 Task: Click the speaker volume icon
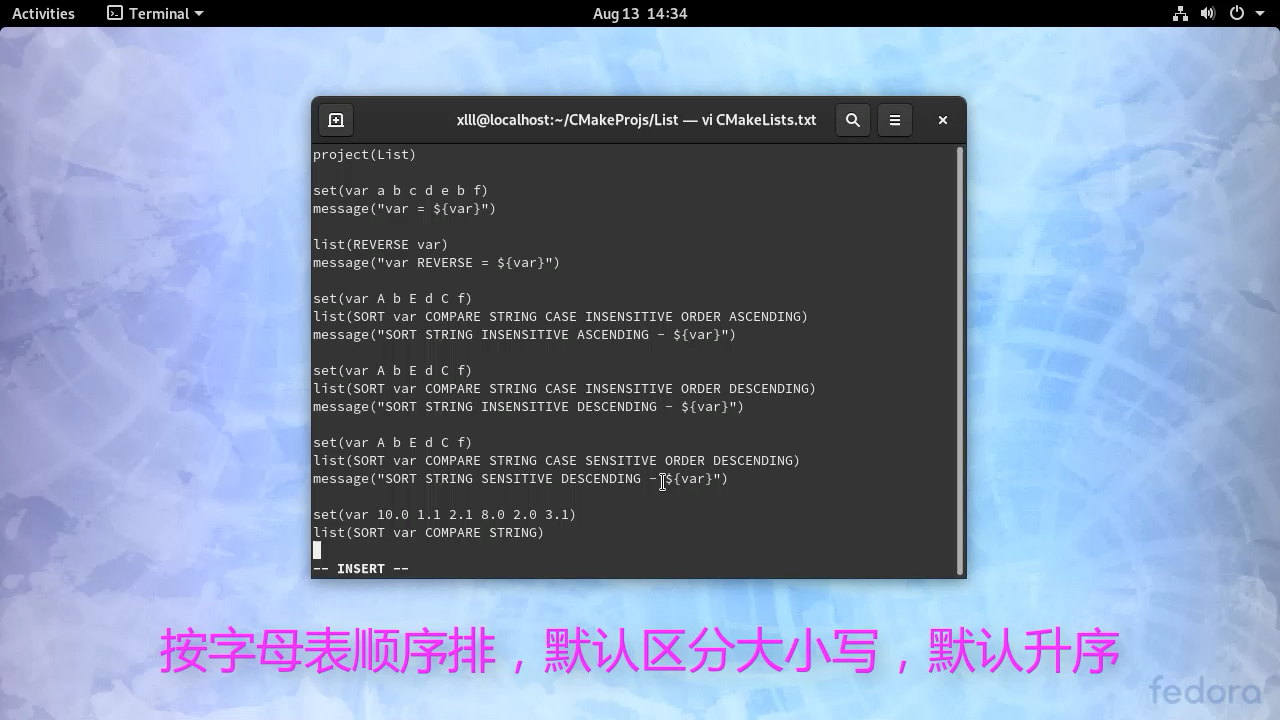pyautogui.click(x=1207, y=13)
